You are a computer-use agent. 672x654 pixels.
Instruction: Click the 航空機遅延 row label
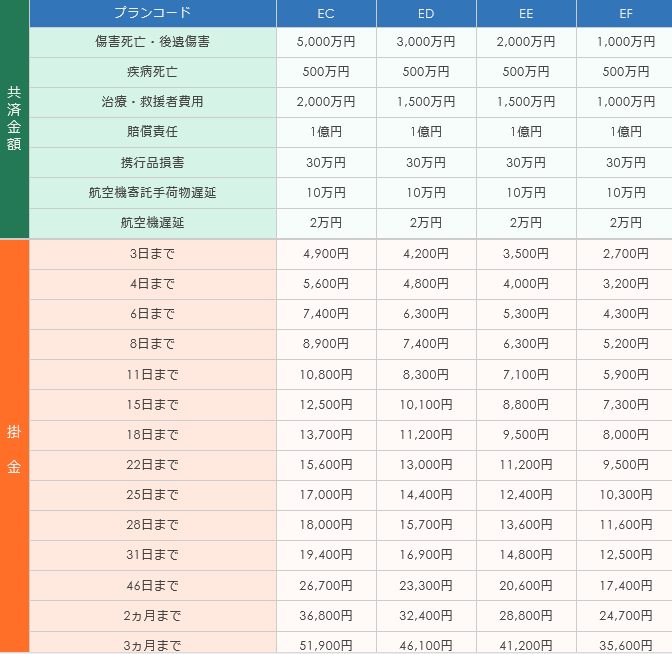click(152, 222)
